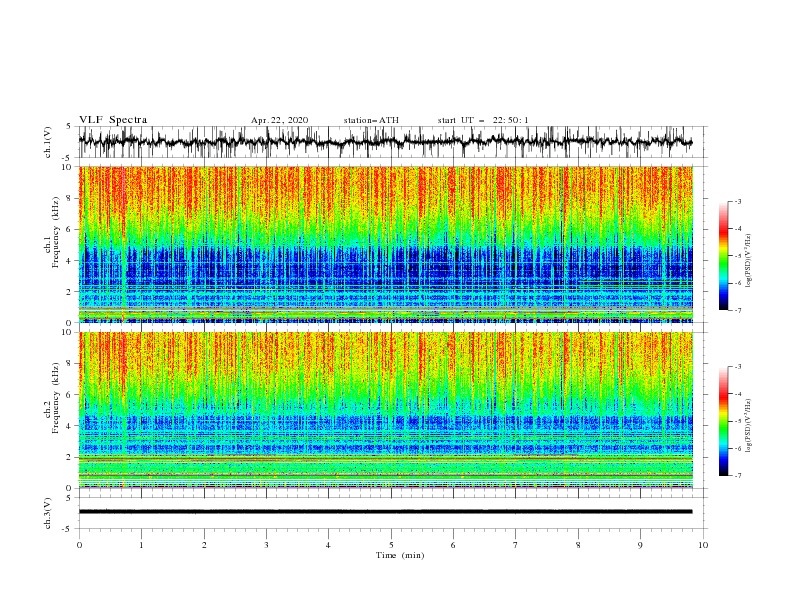Click inside the ch.2 spectrogram panel
Image resolution: width=792 pixels, height=612 pixels.
386,410
